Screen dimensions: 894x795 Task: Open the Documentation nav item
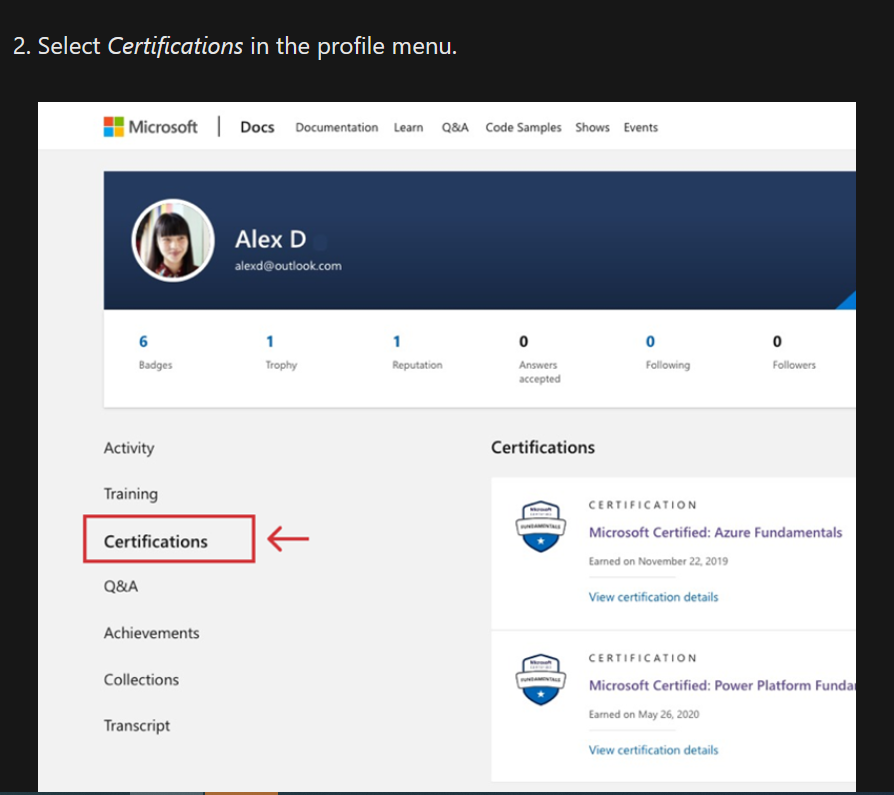pyautogui.click(x=336, y=127)
